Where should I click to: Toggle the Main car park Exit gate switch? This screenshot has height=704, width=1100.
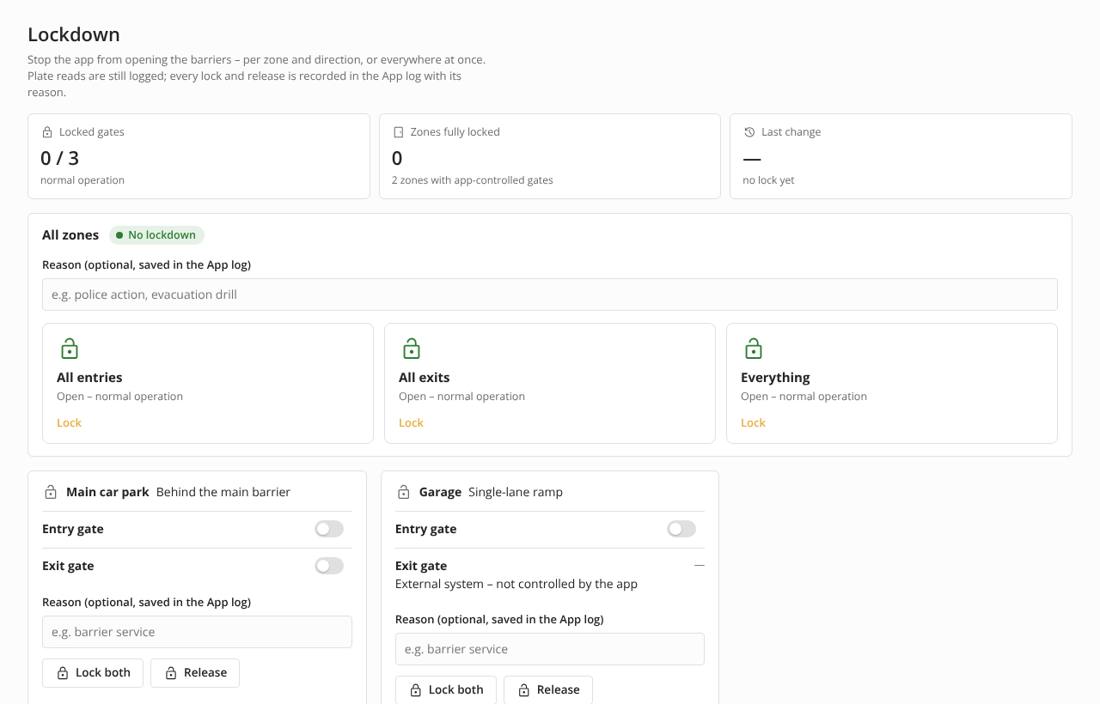[329, 566]
